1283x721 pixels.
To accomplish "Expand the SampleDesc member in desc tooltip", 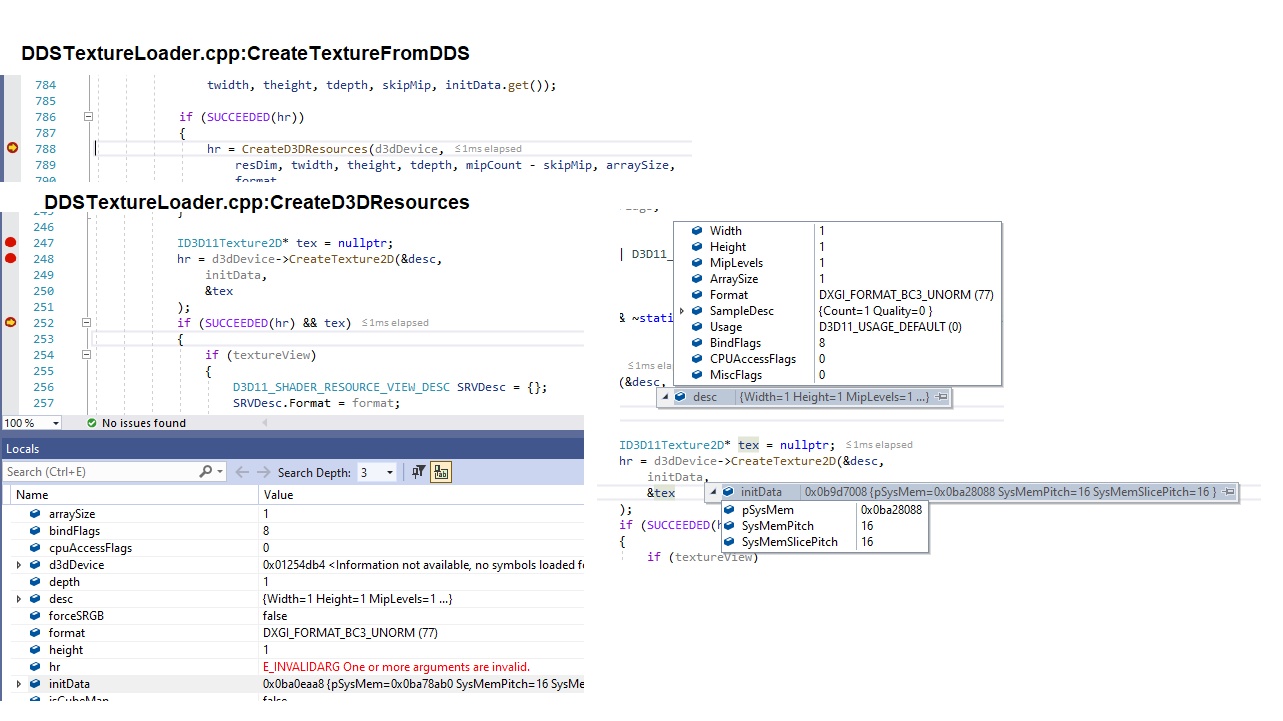I will click(684, 310).
